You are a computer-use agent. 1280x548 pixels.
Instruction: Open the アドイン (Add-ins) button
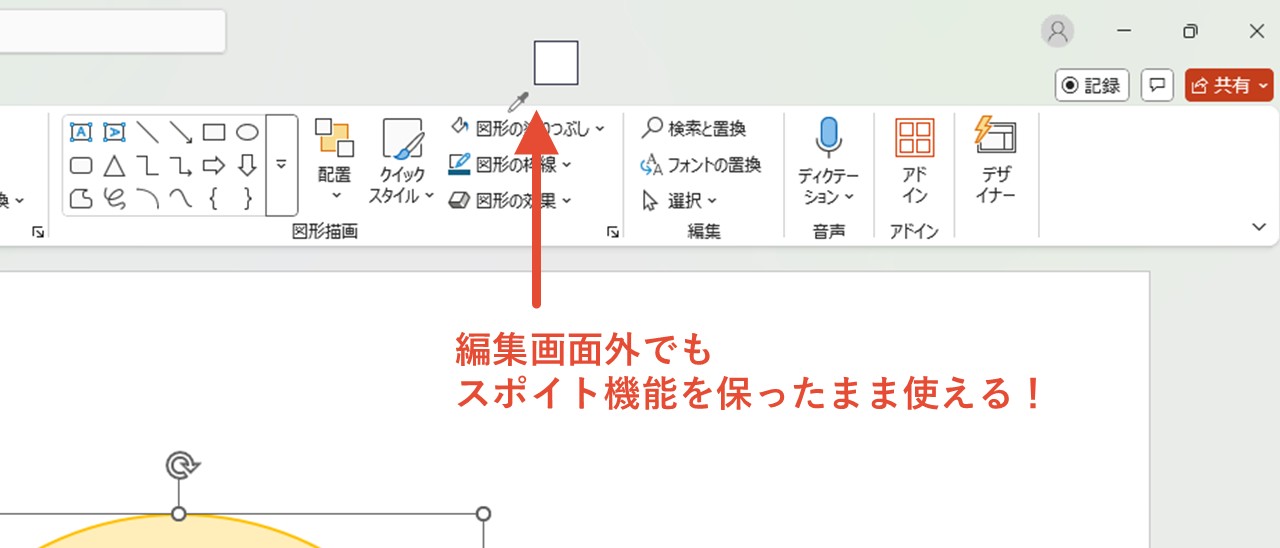tap(914, 160)
